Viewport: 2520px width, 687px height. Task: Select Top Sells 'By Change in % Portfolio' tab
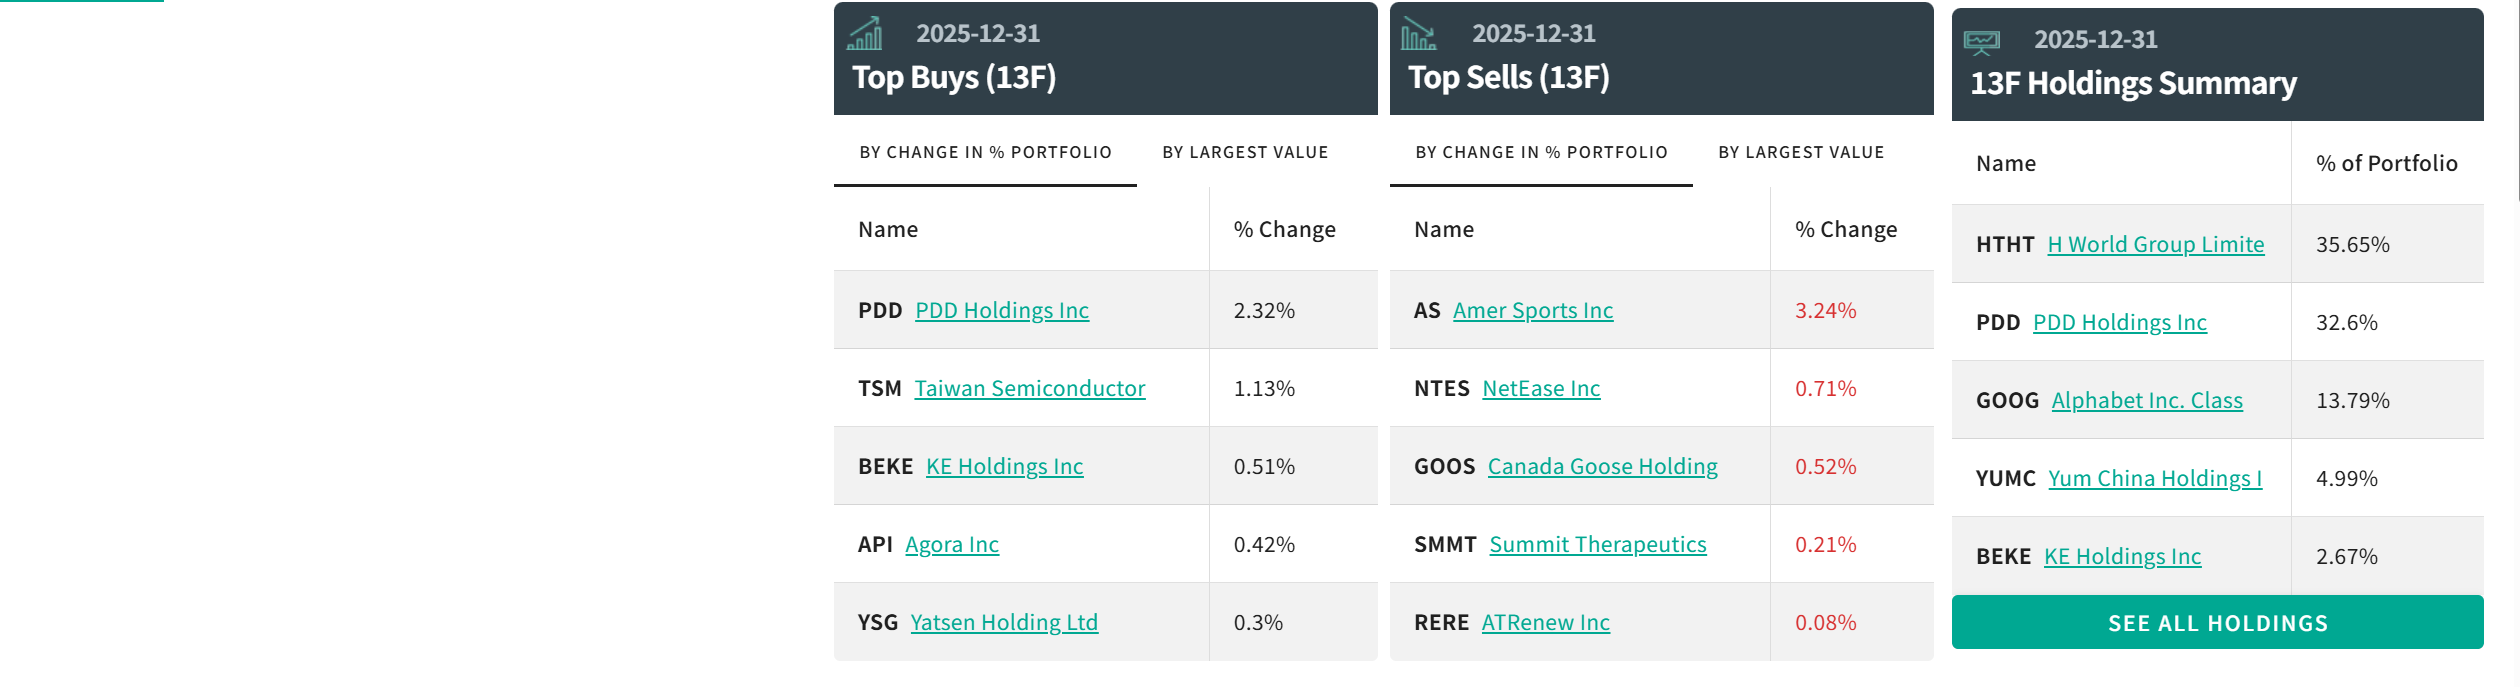[1541, 152]
